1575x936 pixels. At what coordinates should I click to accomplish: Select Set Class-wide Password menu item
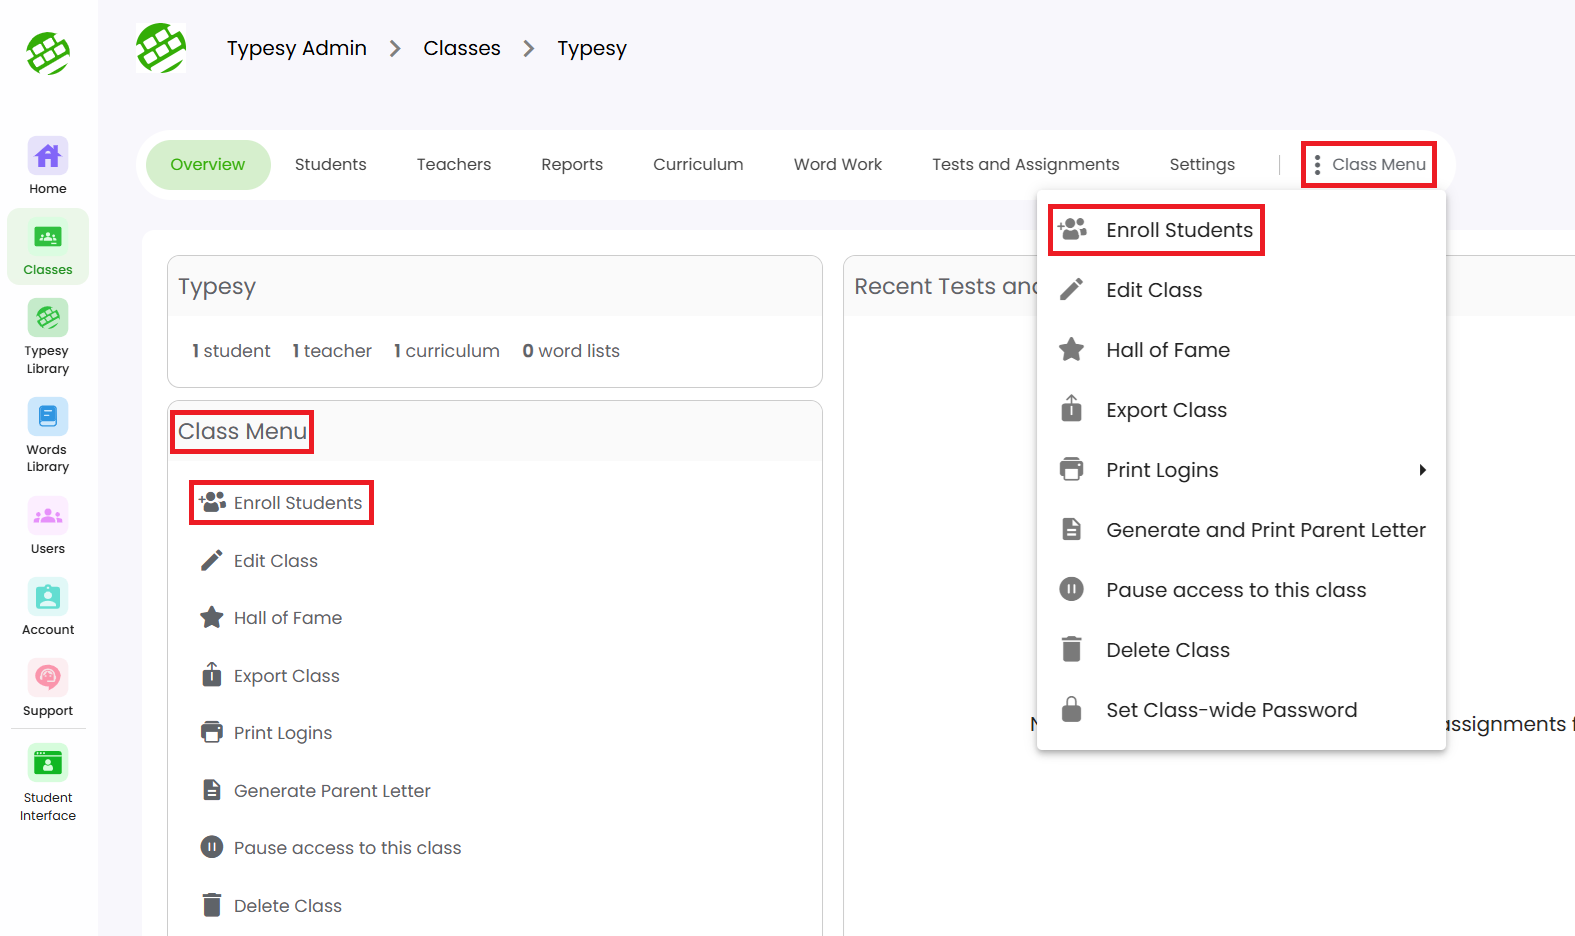click(1230, 710)
